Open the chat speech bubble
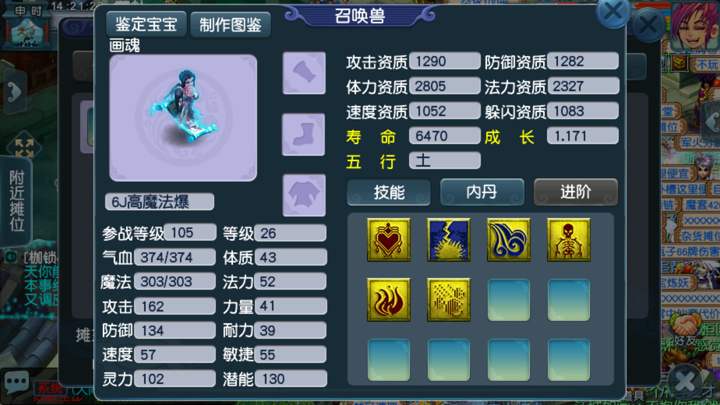Screen dimensions: 720x405 coord(17,382)
